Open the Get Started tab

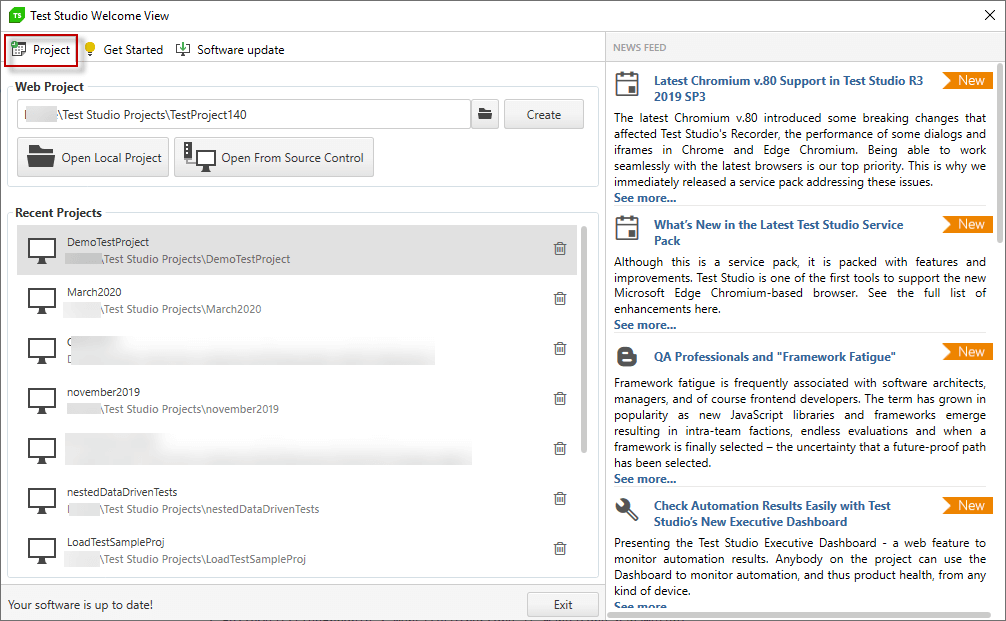tap(124, 49)
